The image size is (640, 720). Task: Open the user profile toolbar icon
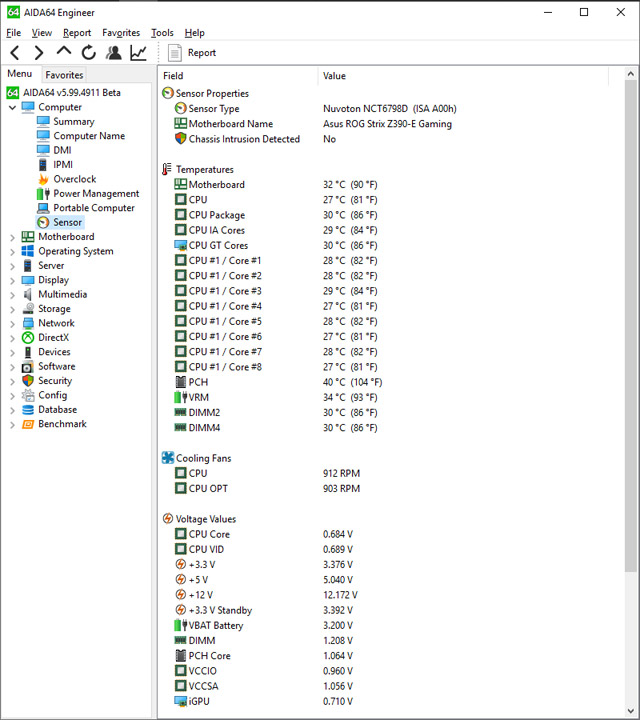113,53
